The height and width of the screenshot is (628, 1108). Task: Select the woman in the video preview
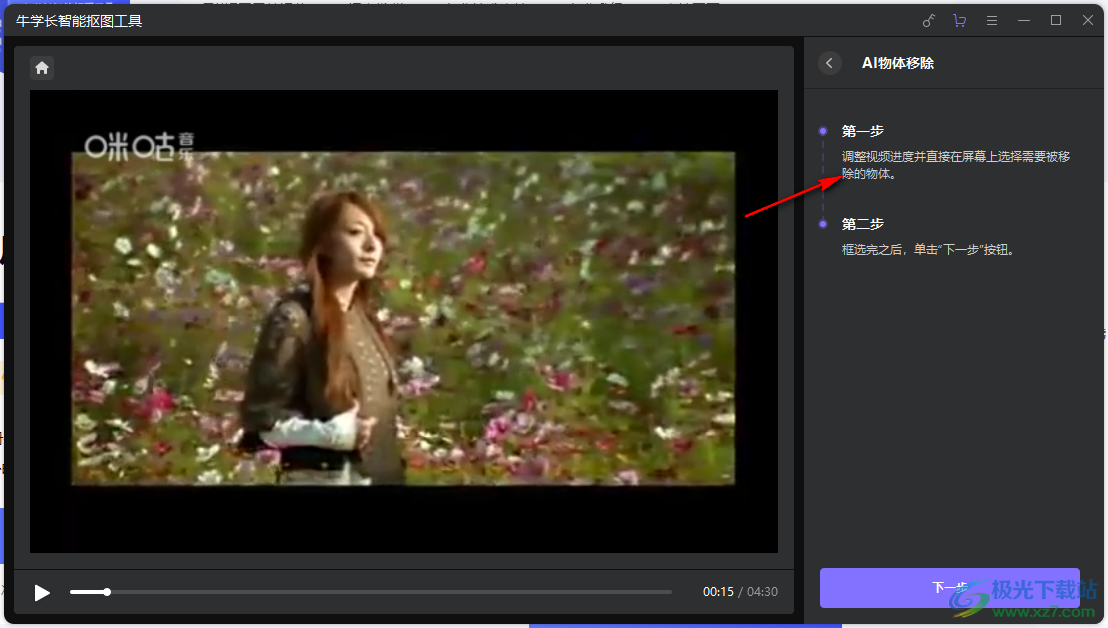pos(320,340)
